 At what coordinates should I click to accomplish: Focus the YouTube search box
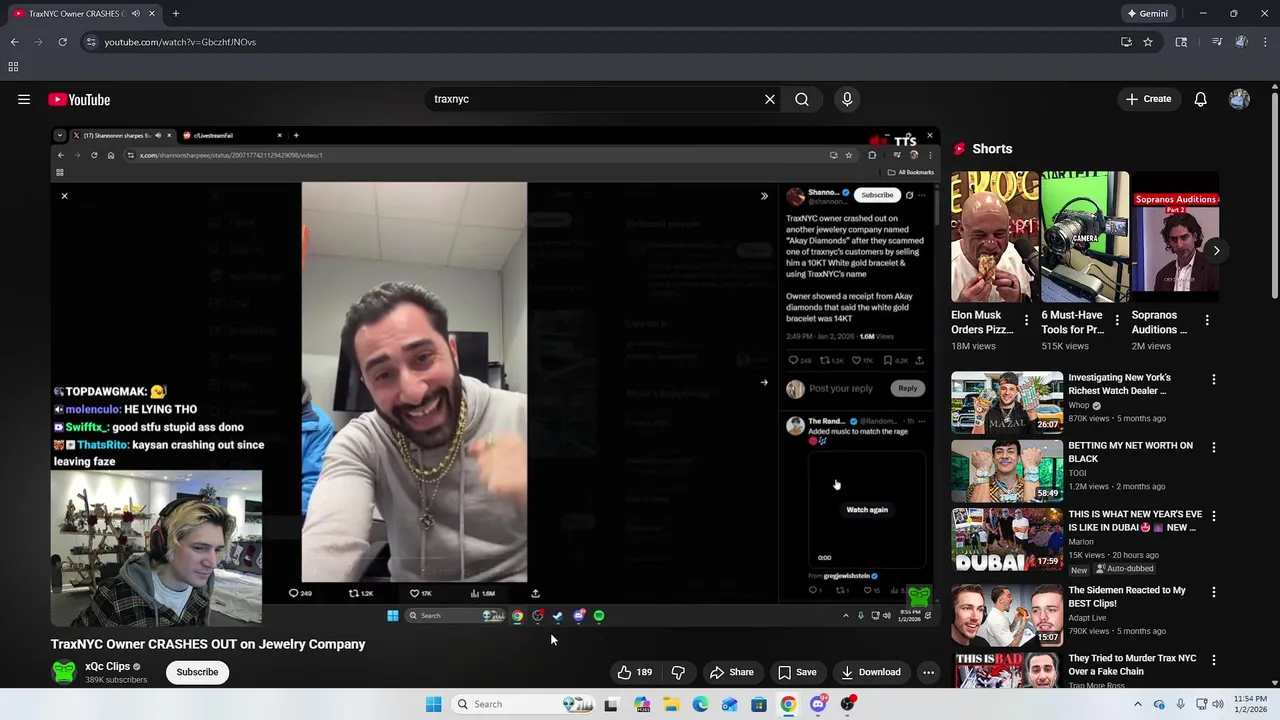(595, 99)
